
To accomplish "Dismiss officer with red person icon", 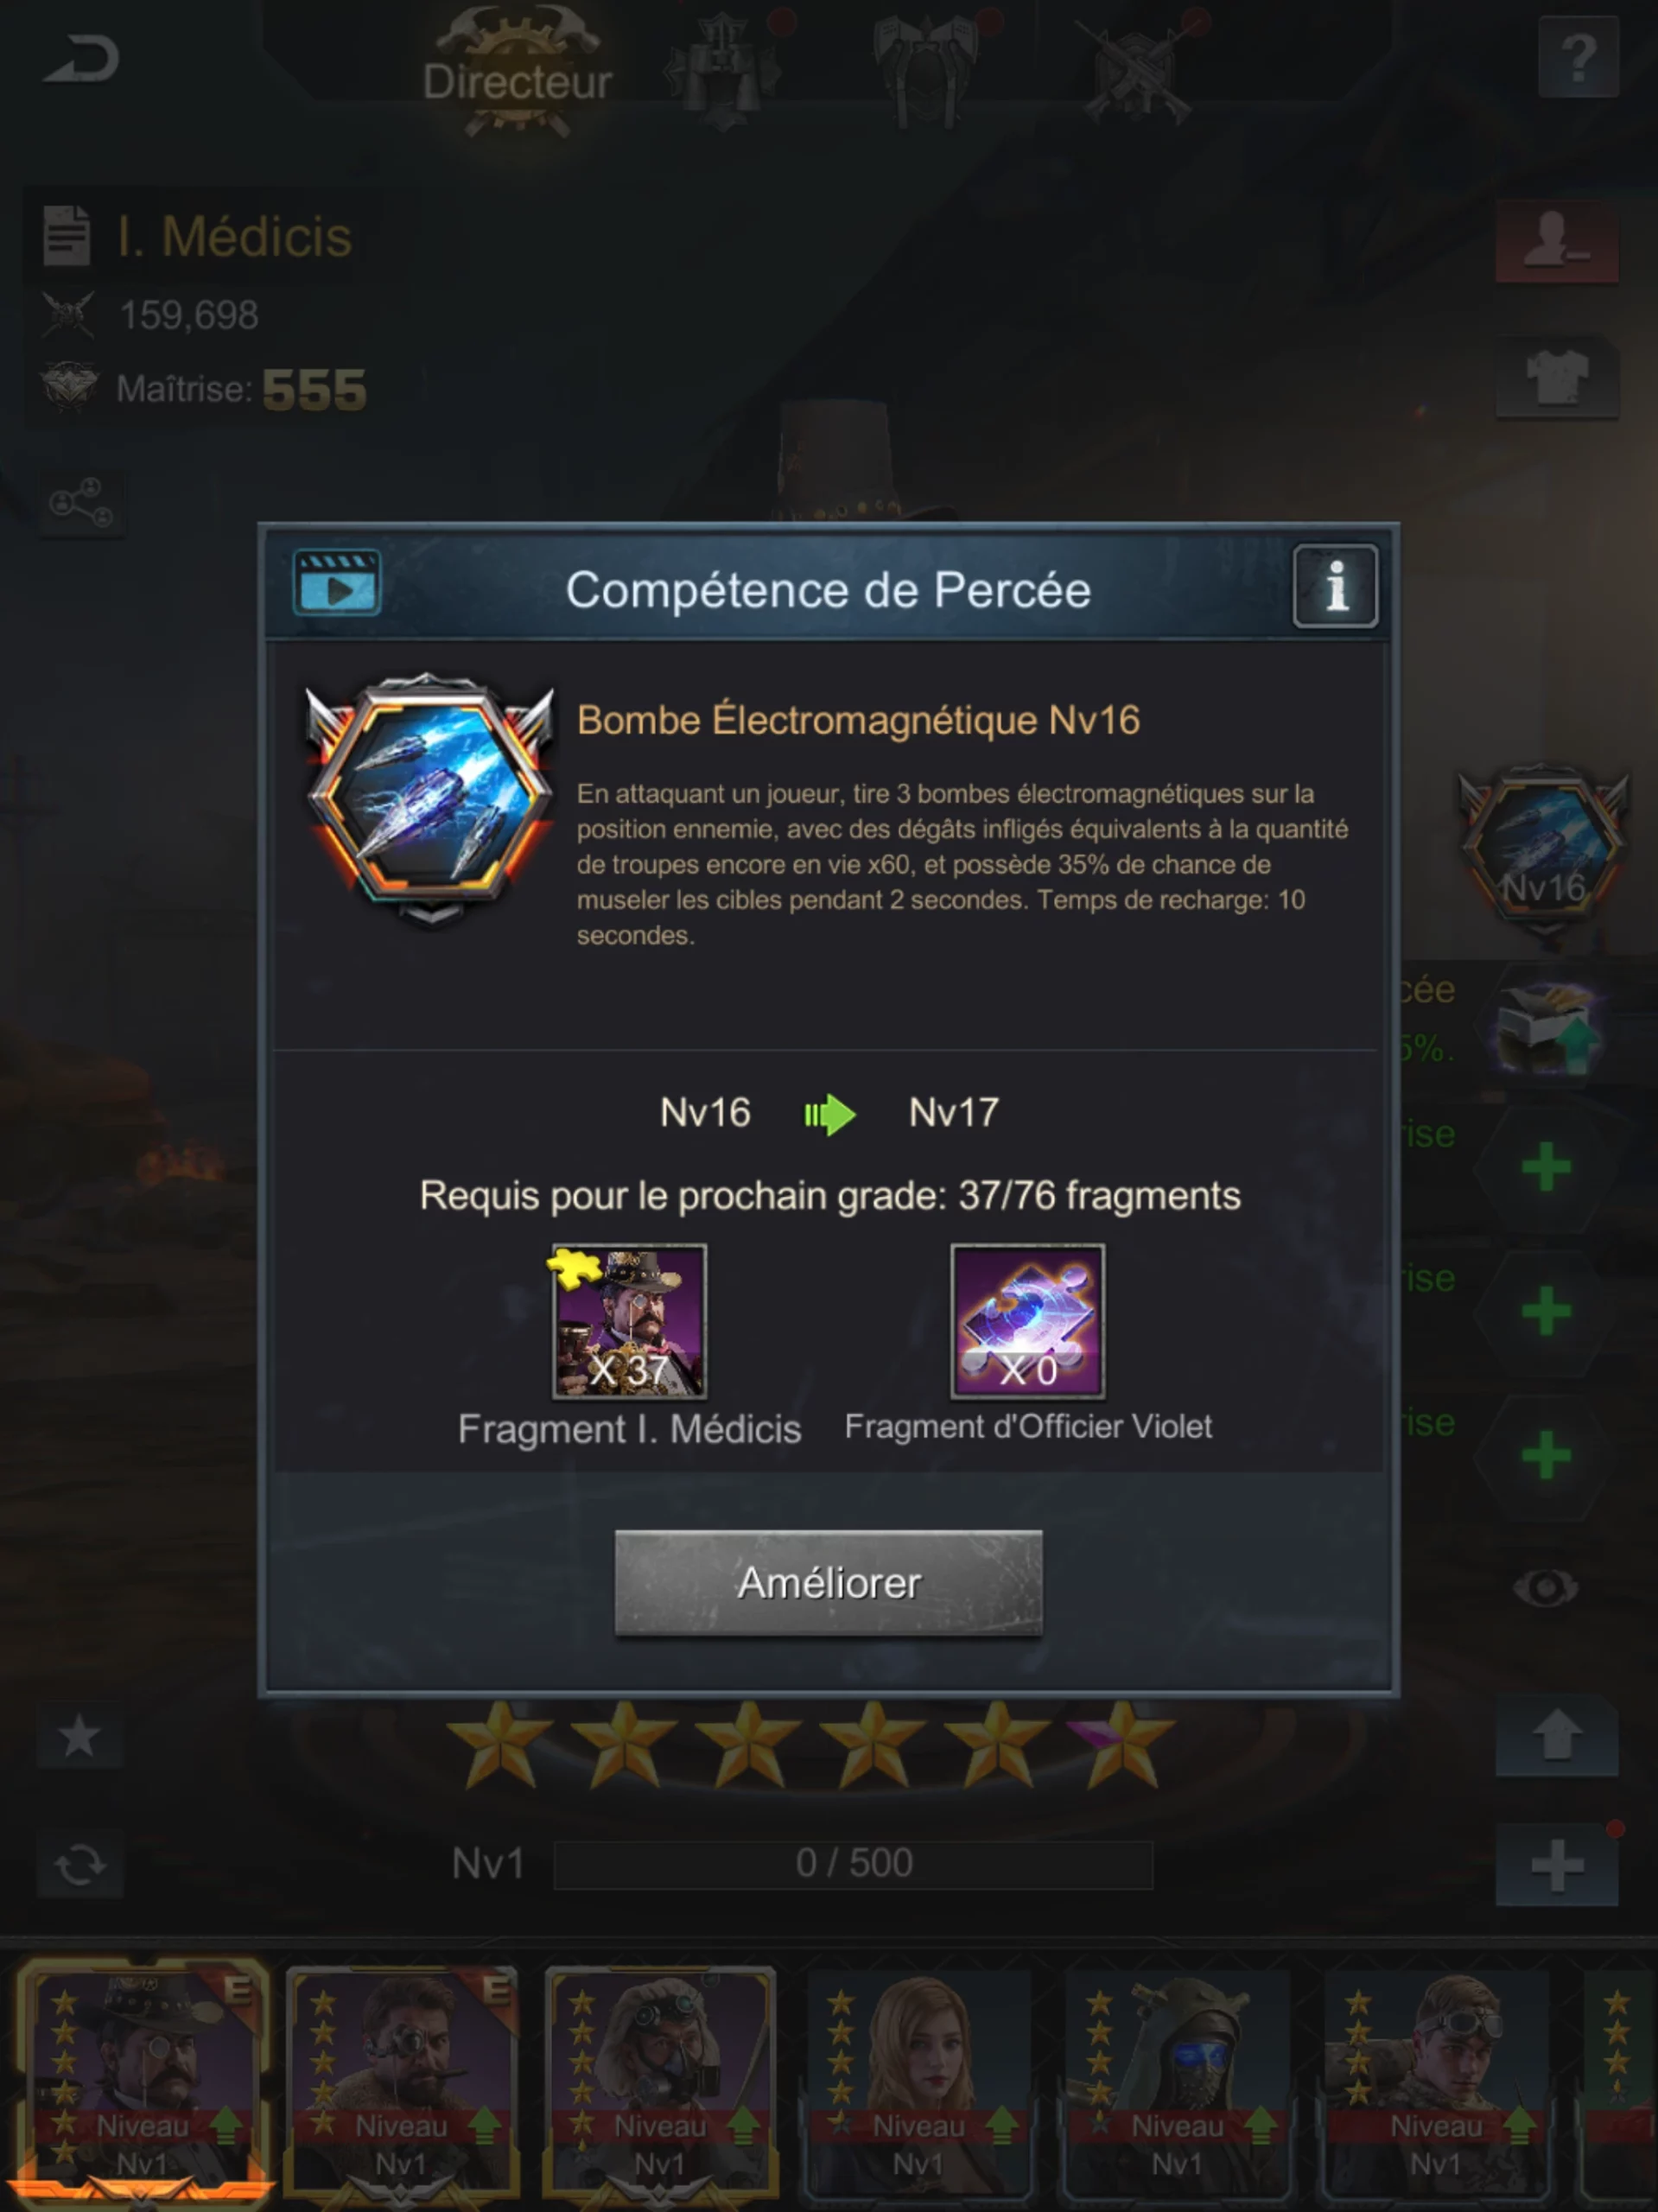I will point(1556,243).
